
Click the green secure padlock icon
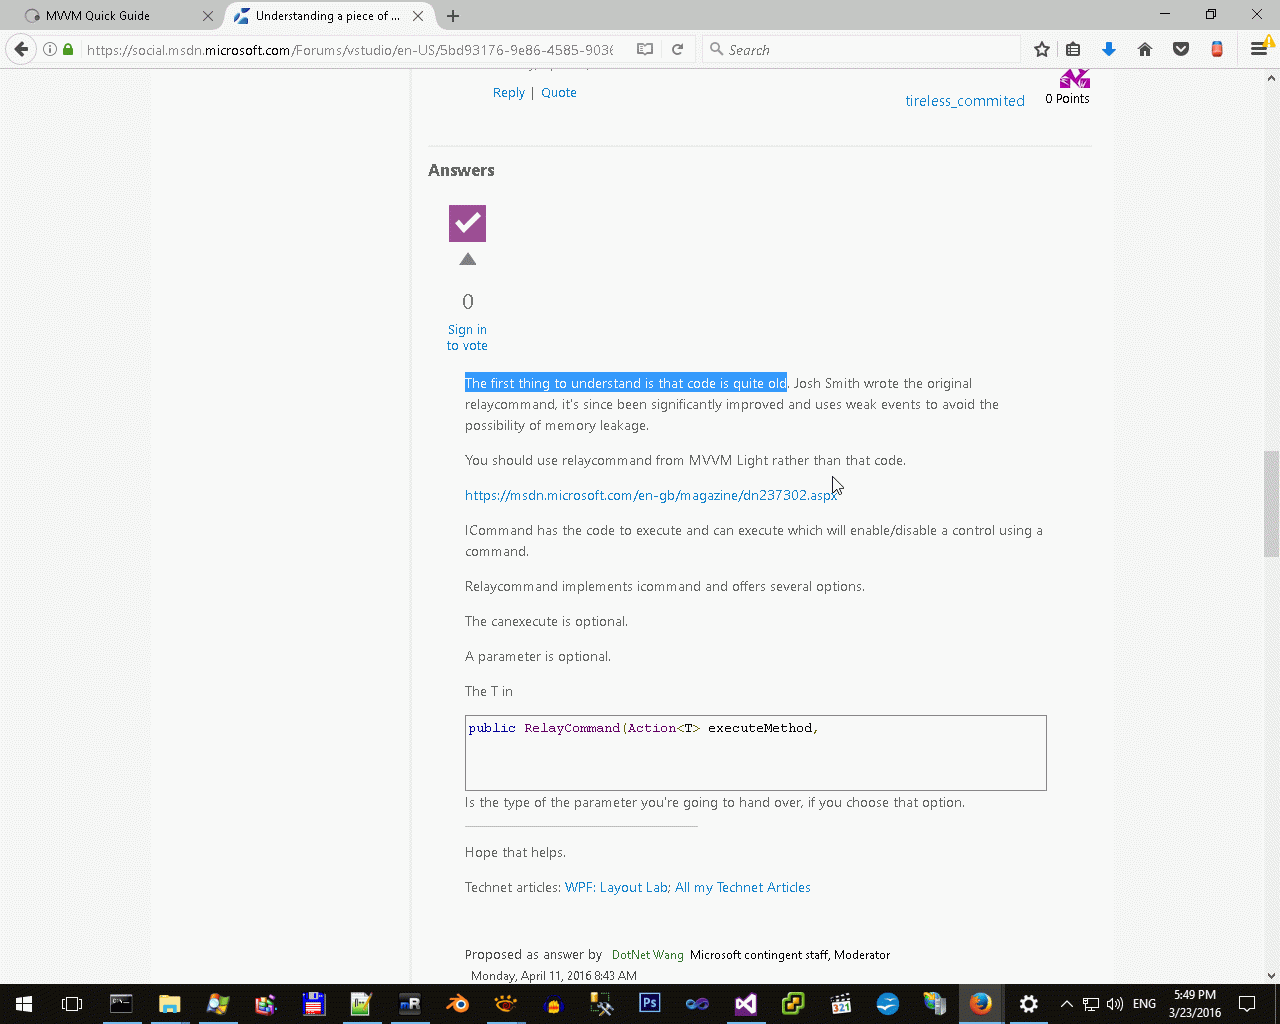pyautogui.click(x=68, y=49)
